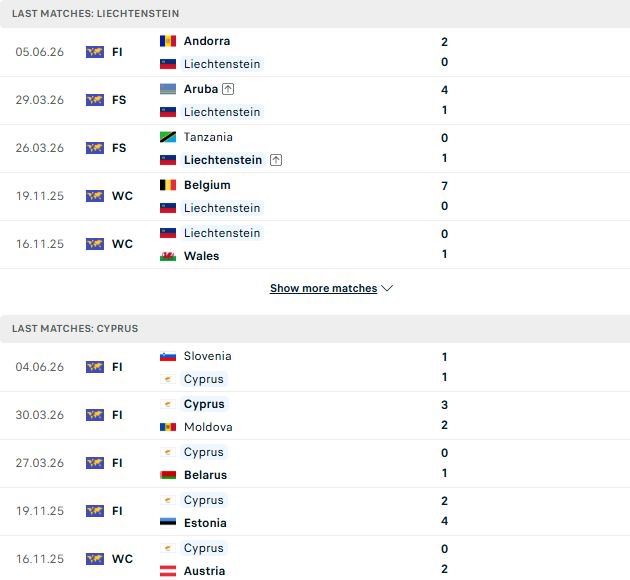Click the Andorra flag icon

pyautogui.click(x=168, y=41)
